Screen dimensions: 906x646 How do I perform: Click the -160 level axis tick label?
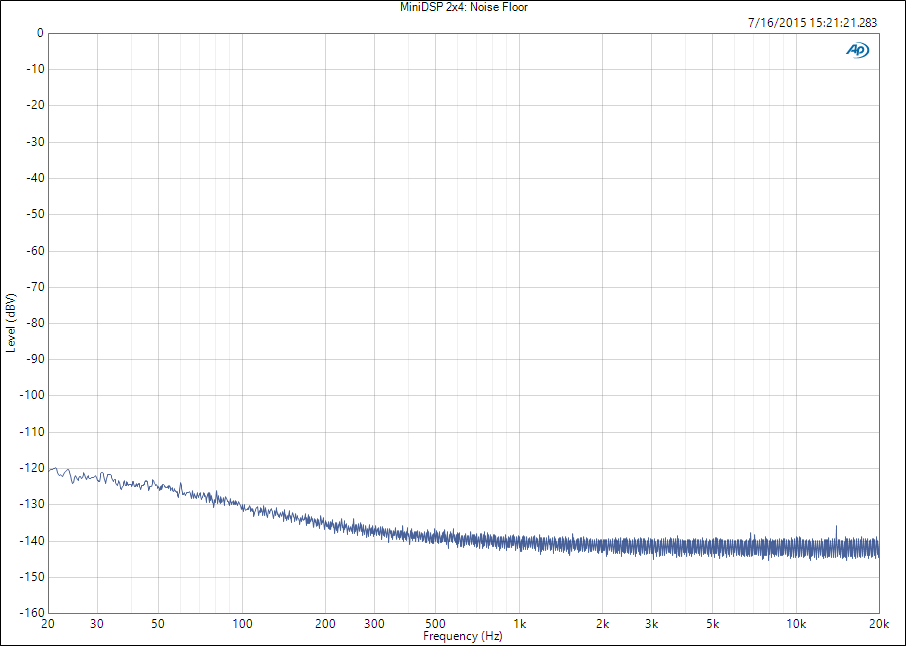click(x=32, y=612)
